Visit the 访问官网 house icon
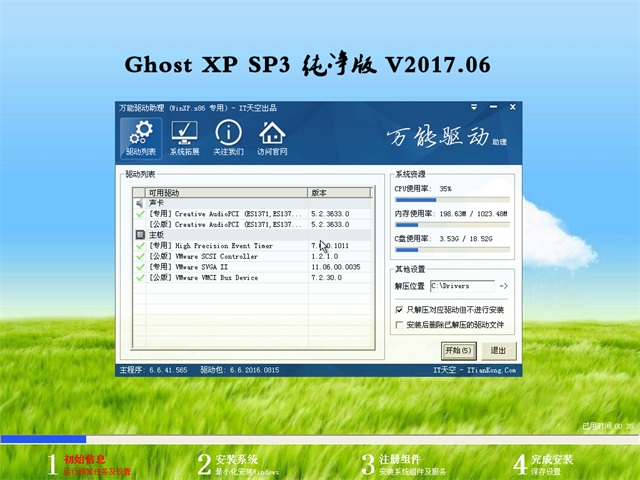 point(272,138)
